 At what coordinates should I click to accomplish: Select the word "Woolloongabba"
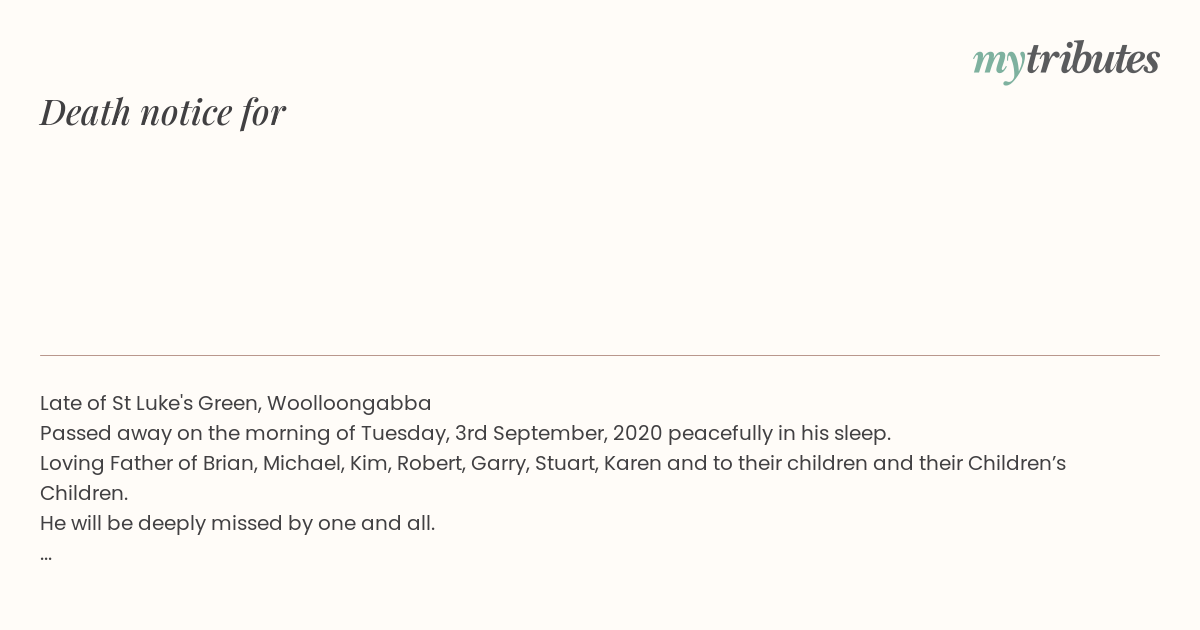tap(349, 404)
